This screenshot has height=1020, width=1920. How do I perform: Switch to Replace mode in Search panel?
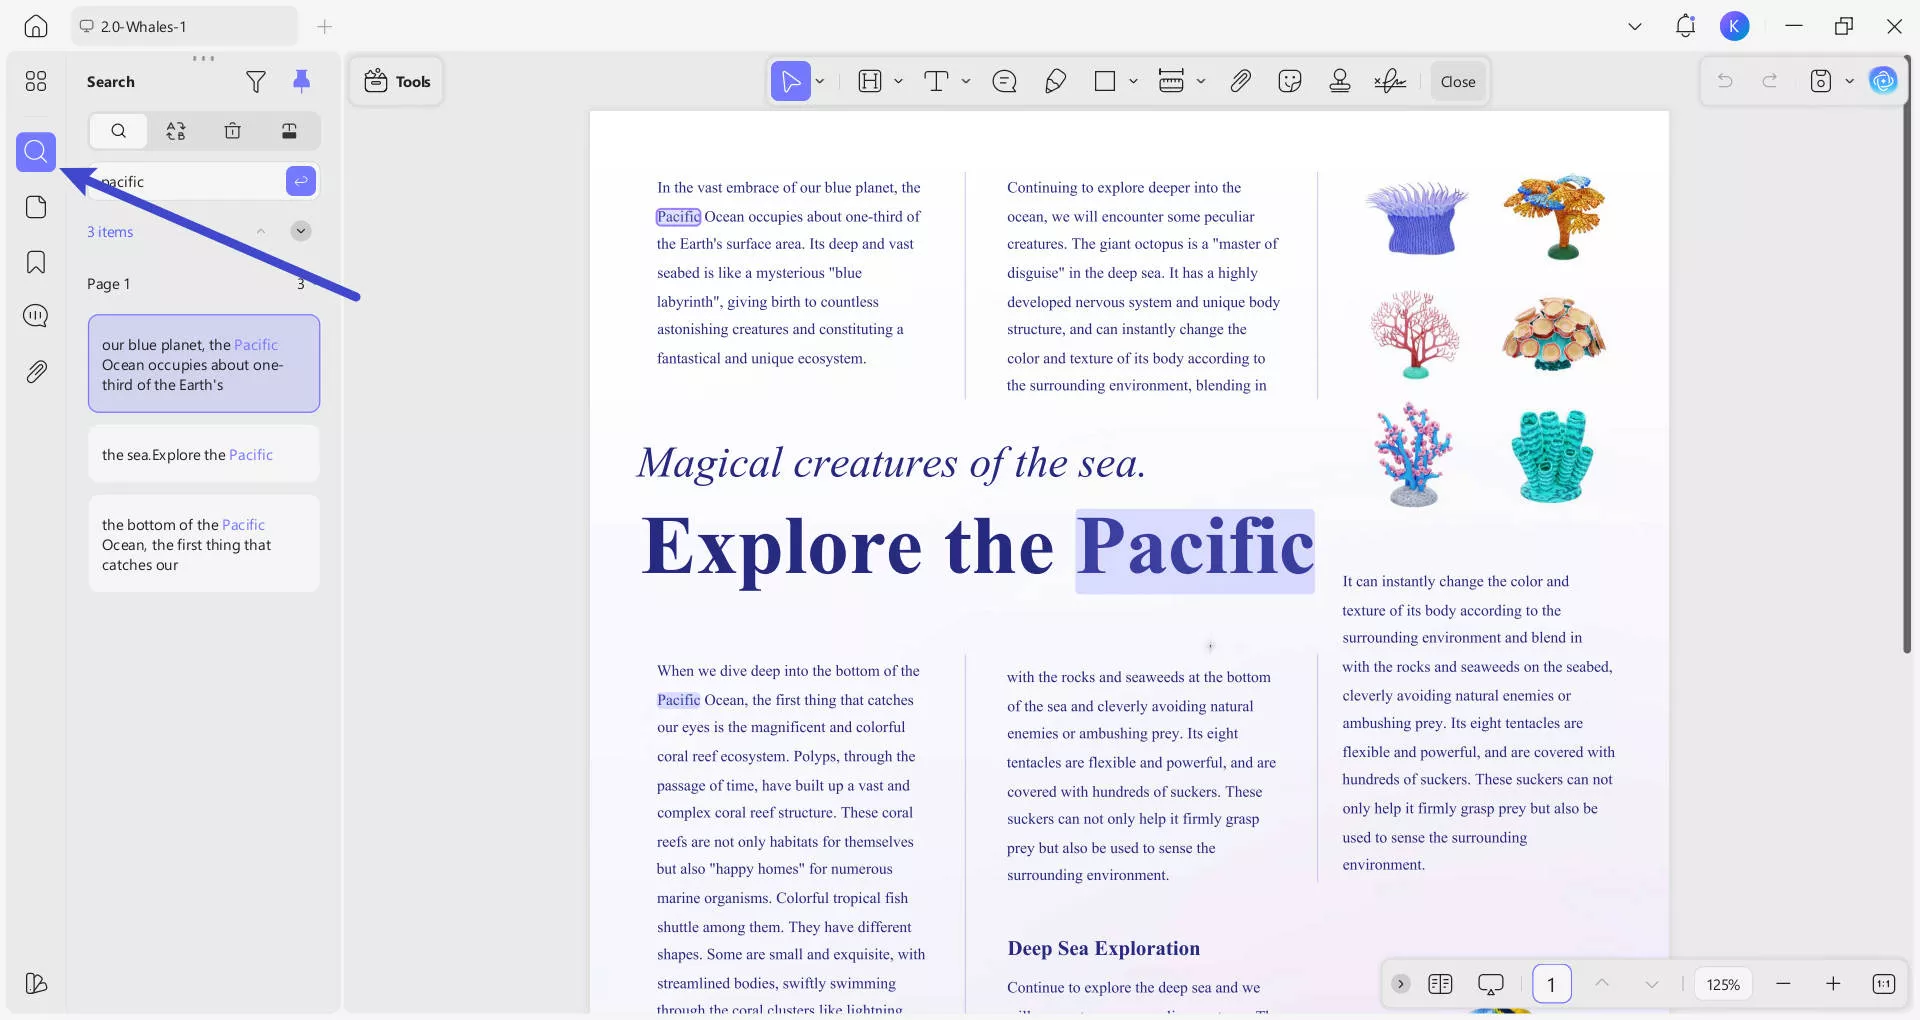(x=175, y=131)
